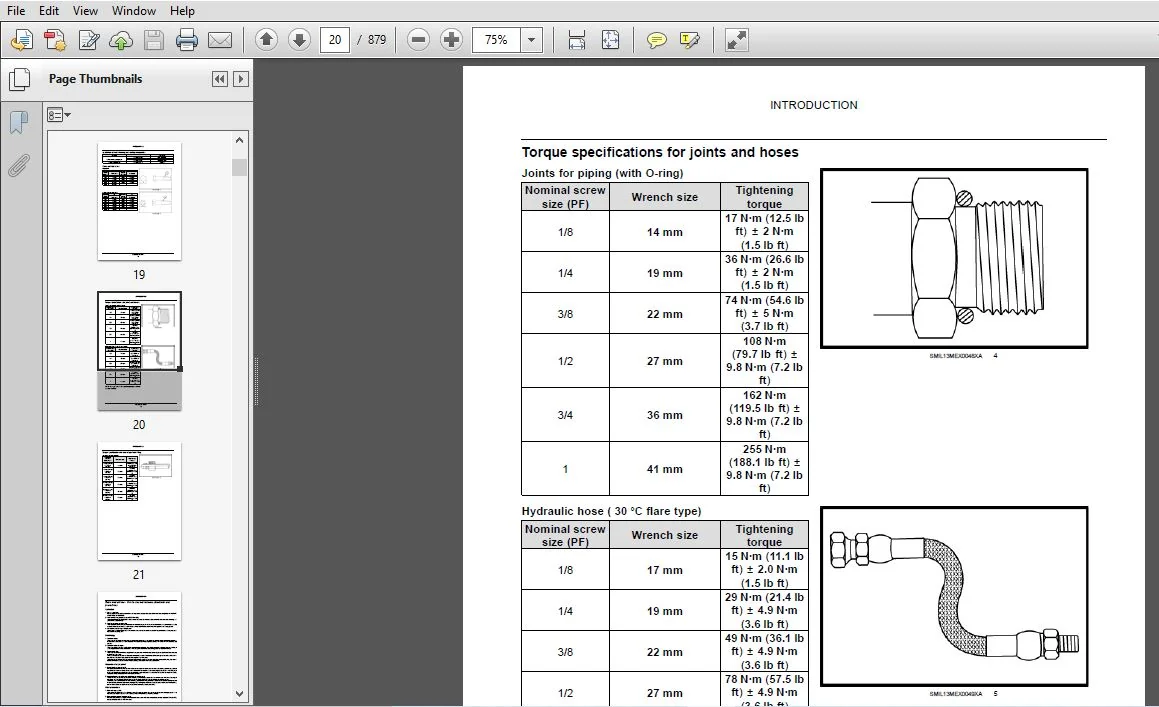The height and width of the screenshot is (707, 1159).
Task: Click the navigation pane splitter handle
Action: pyautogui.click(x=256, y=381)
